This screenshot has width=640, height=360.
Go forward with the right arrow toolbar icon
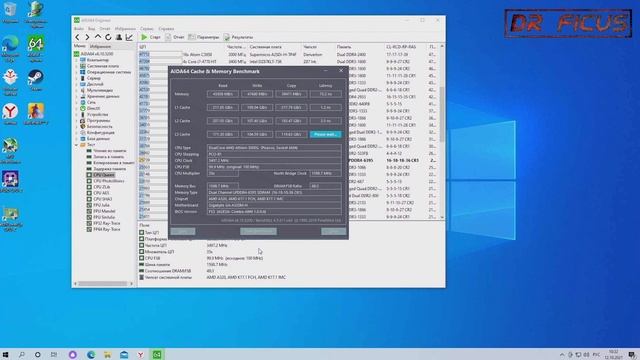87,37
